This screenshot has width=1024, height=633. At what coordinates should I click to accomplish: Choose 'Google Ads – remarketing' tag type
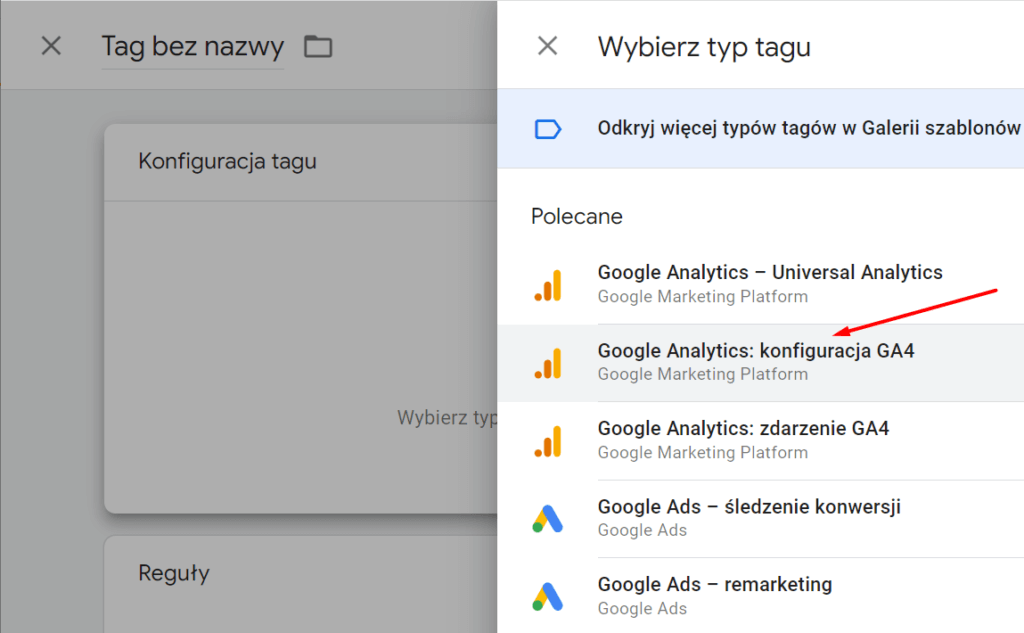pyautogui.click(x=761, y=596)
